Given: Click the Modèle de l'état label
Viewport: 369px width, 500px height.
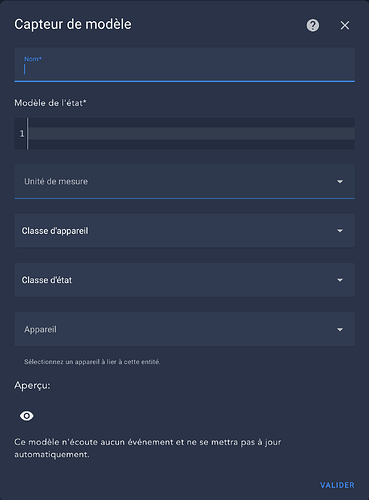Looking at the screenshot, I should coord(50,103).
